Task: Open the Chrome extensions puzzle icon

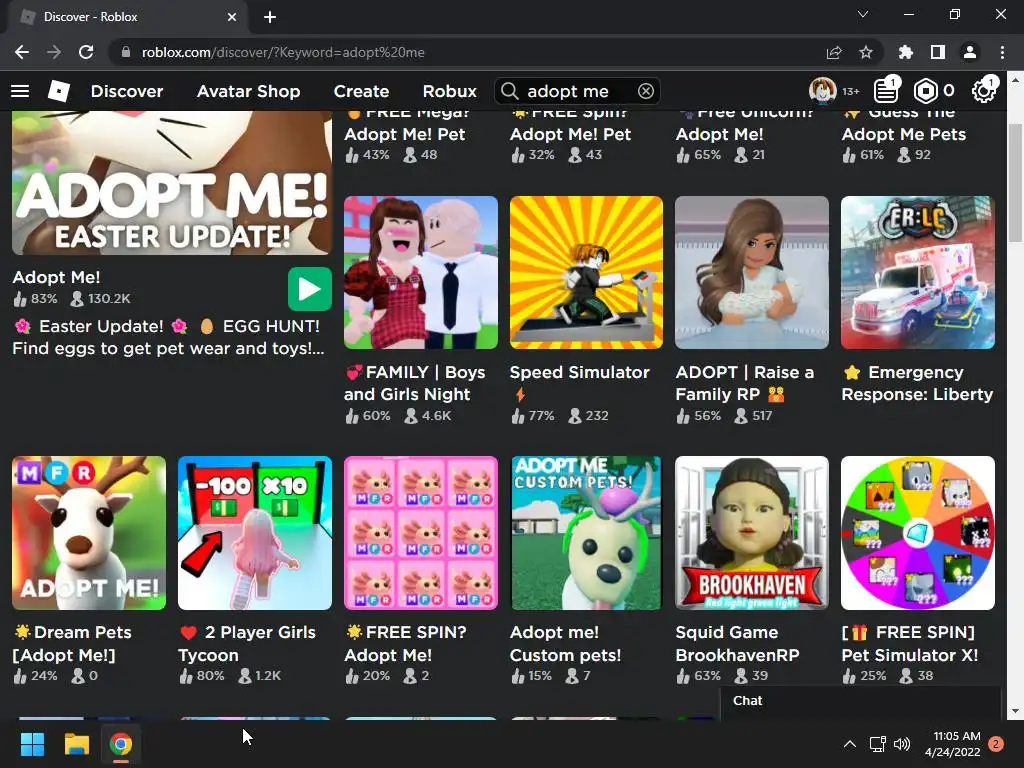Action: pyautogui.click(x=906, y=52)
